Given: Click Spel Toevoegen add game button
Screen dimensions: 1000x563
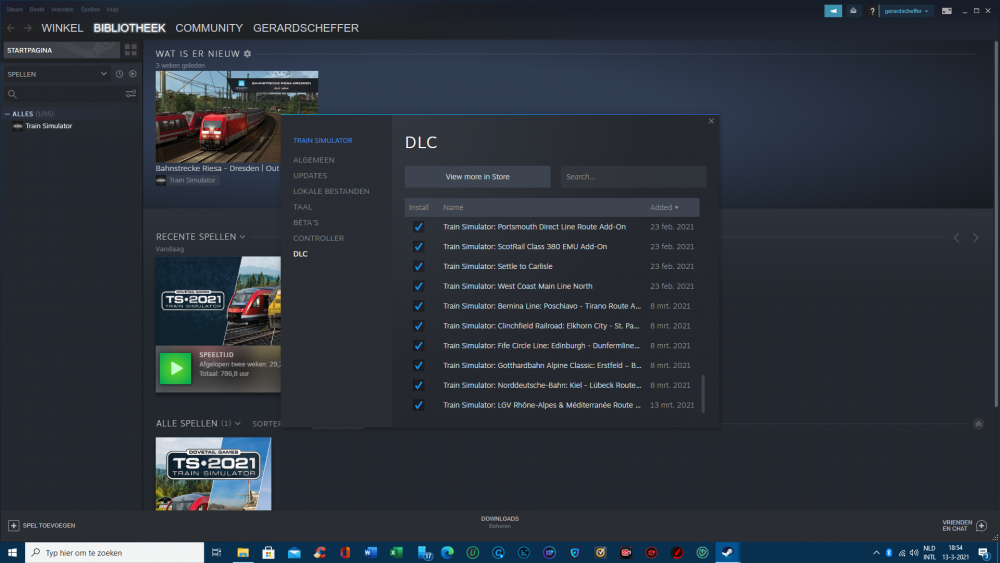Looking at the screenshot, I should pos(42,525).
